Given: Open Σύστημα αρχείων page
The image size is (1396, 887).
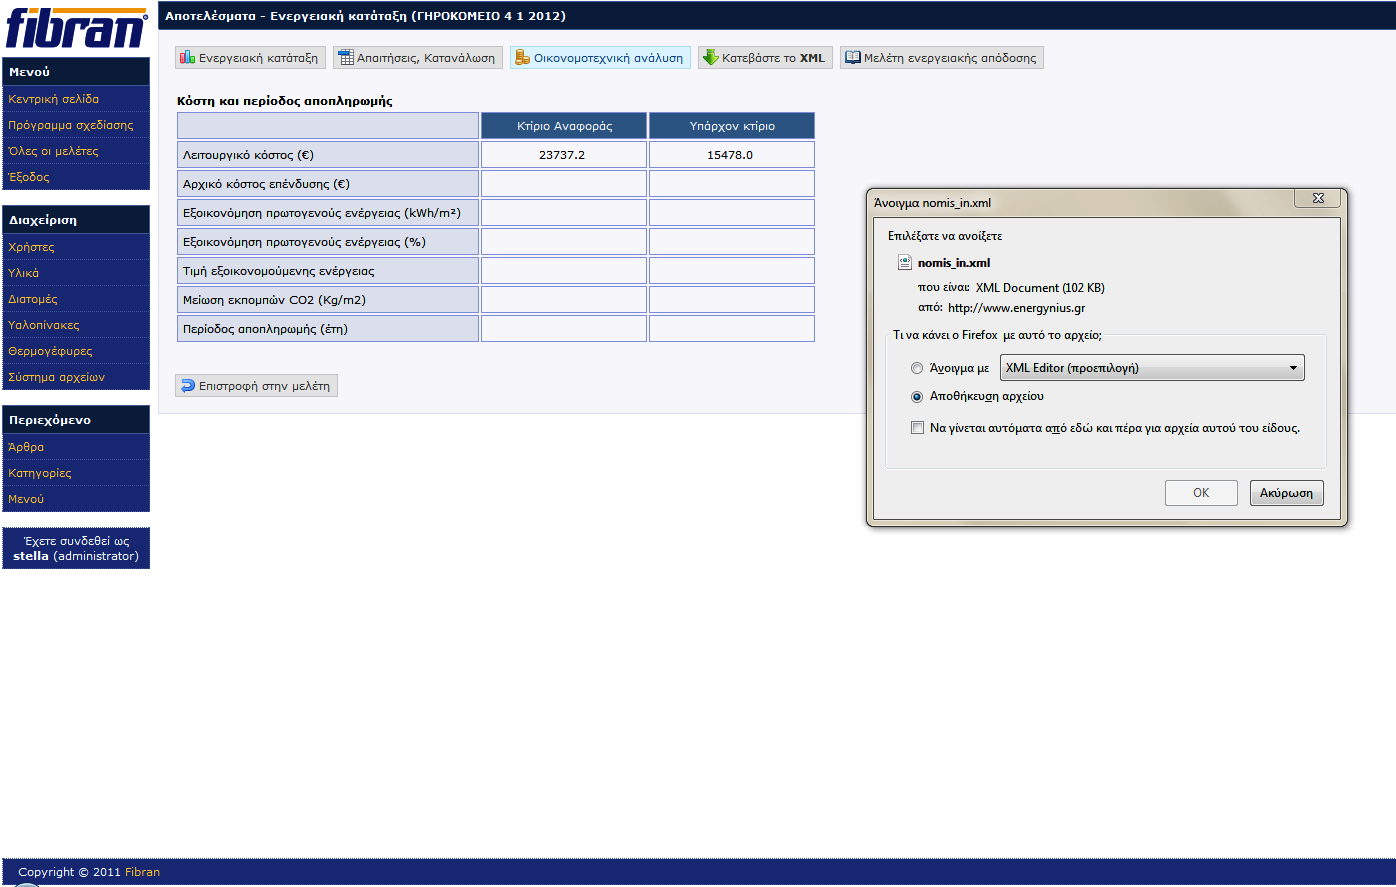Looking at the screenshot, I should coord(56,377).
